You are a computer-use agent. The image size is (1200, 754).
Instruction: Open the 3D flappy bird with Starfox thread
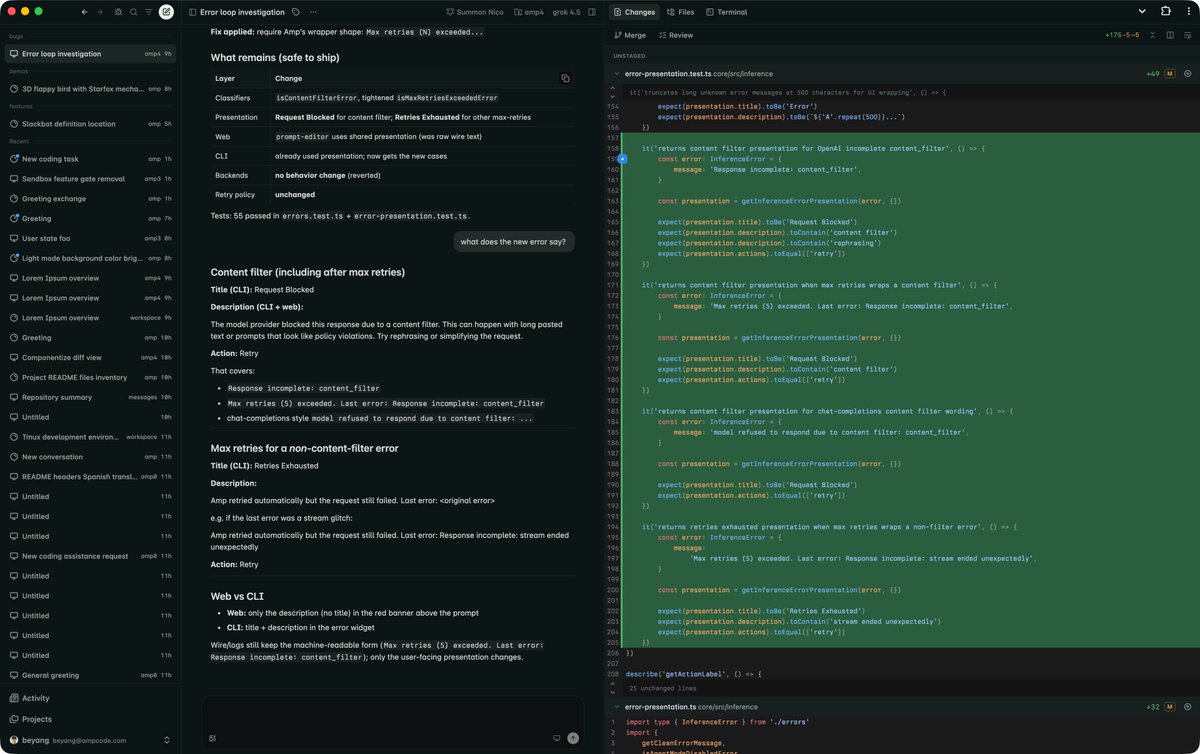pos(90,88)
